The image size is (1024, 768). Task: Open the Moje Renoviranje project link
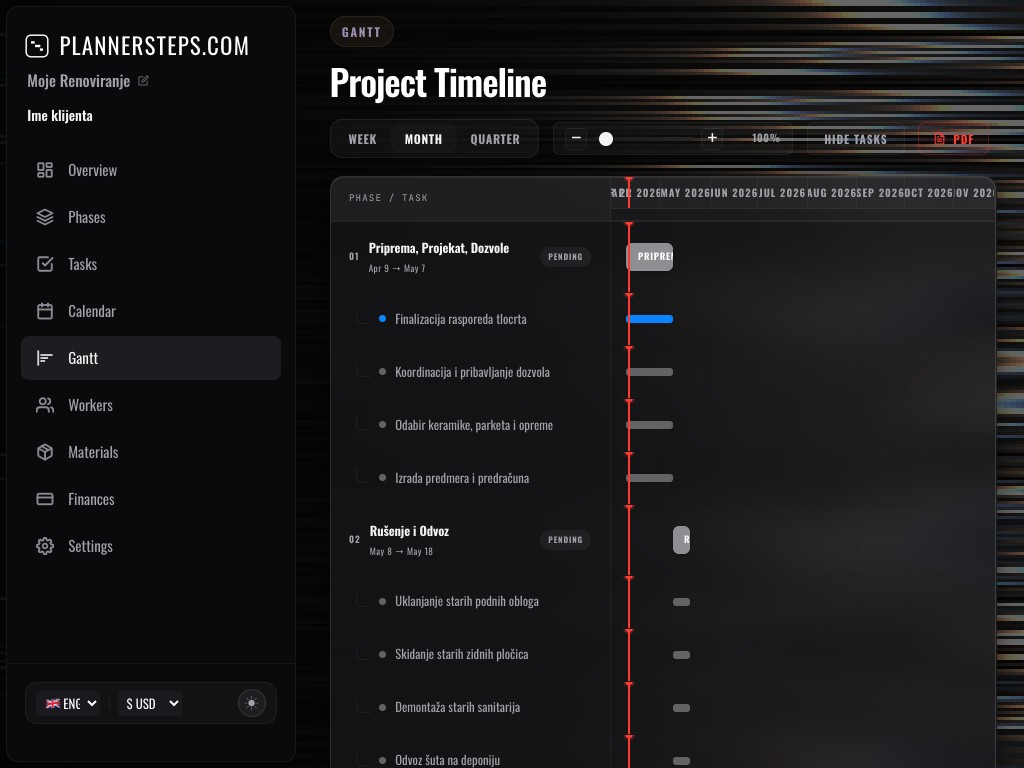pos(79,81)
